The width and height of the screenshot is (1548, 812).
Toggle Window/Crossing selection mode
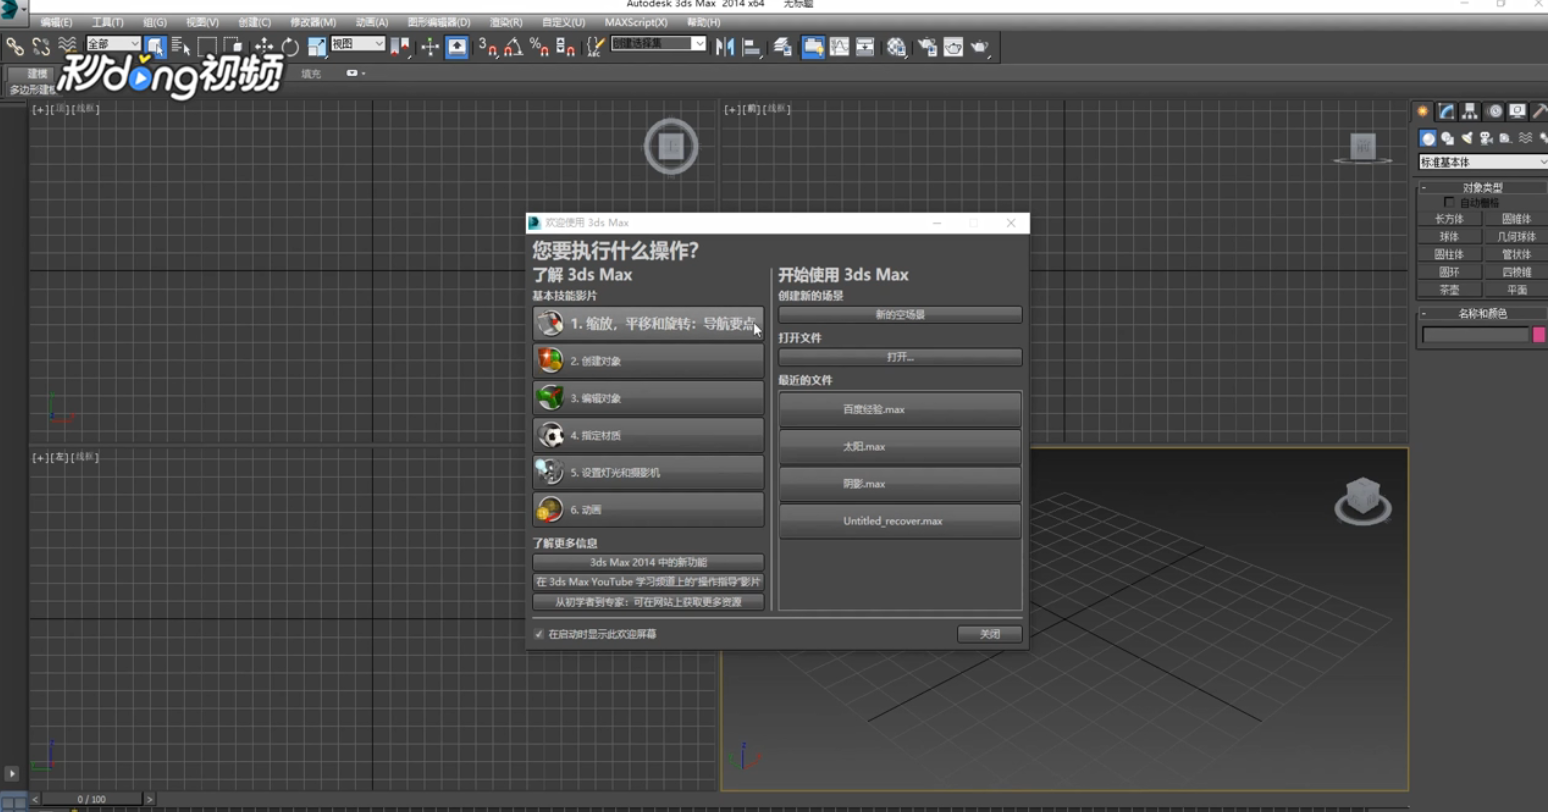233,46
